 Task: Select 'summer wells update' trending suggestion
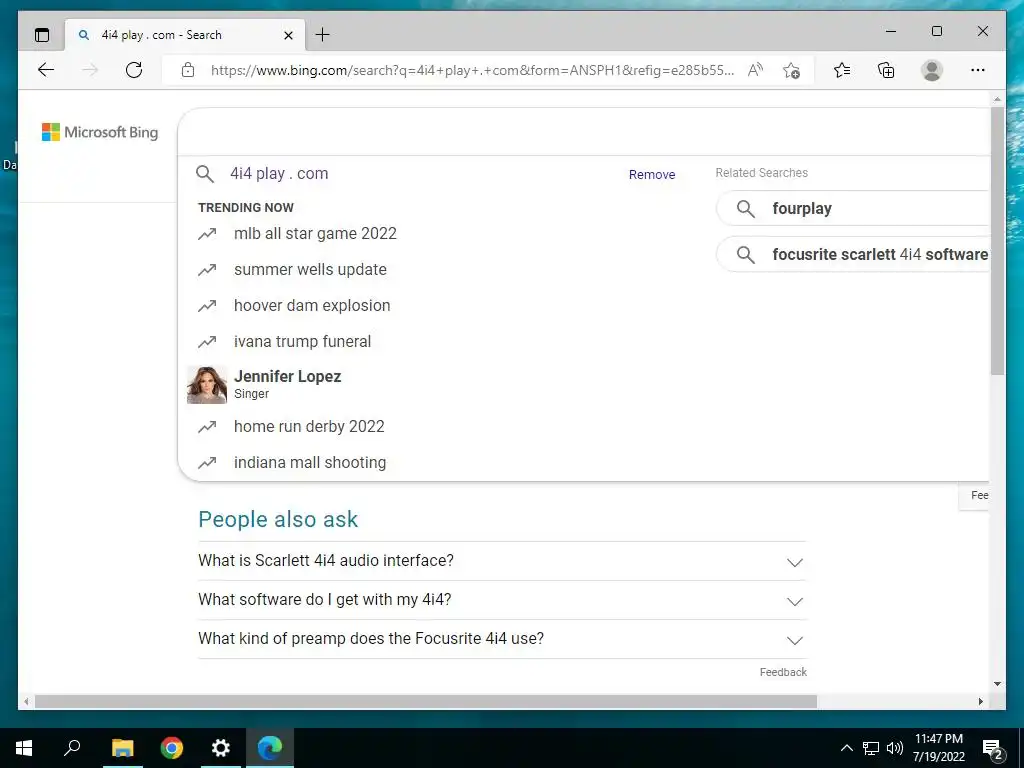(310, 270)
